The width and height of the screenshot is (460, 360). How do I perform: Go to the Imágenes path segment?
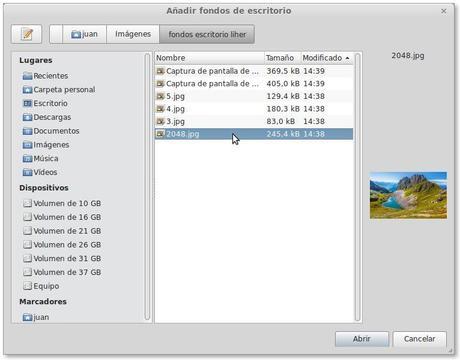pos(133,34)
